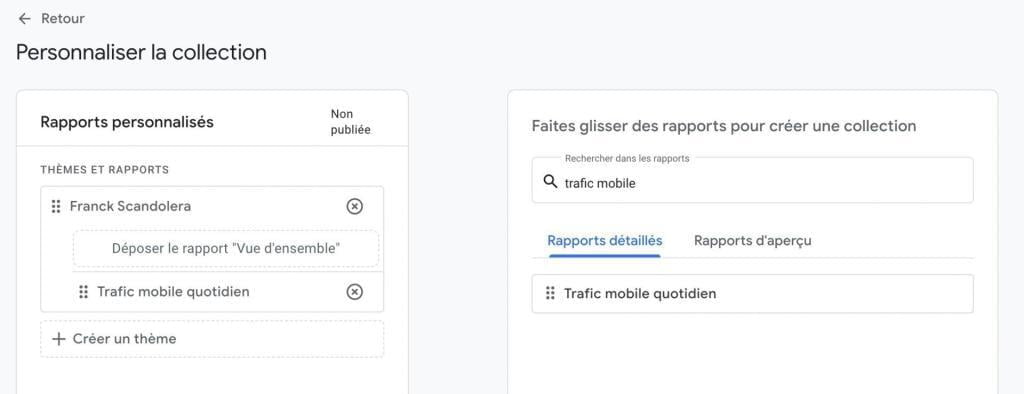
Task: Click the Déposer le rapport "Vue d'ensemble" drop zone
Action: (226, 248)
